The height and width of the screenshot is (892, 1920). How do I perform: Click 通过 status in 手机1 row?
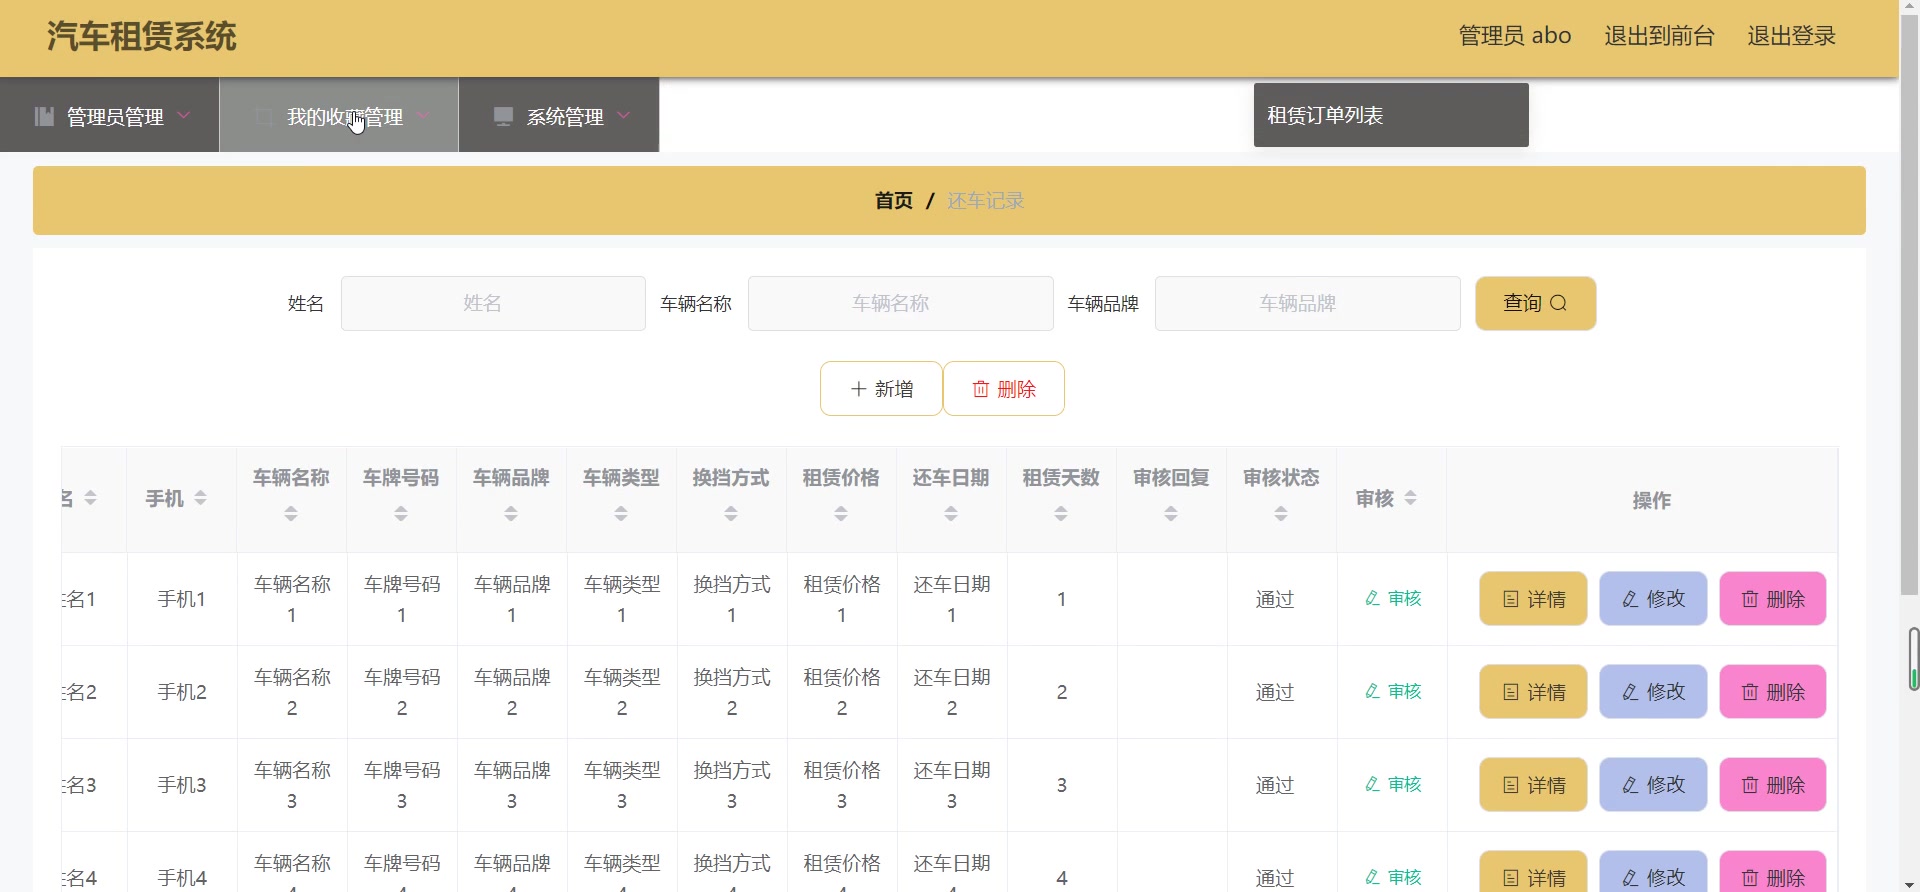point(1275,599)
